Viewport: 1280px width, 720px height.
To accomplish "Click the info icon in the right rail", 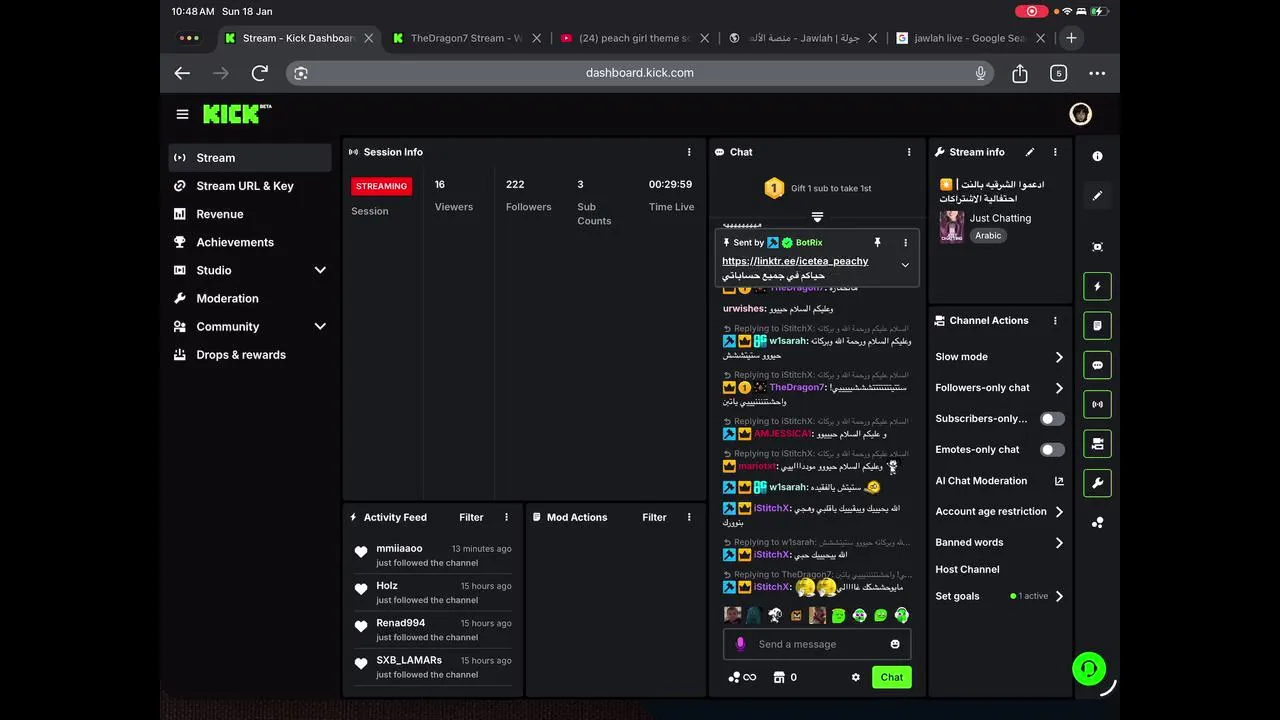I will (1097, 156).
